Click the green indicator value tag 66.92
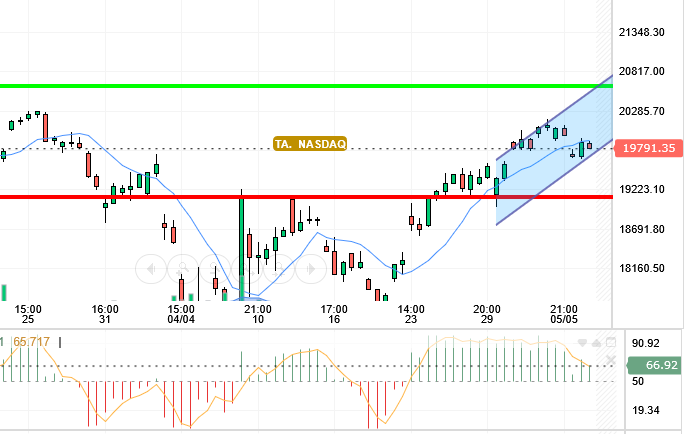 (655, 365)
